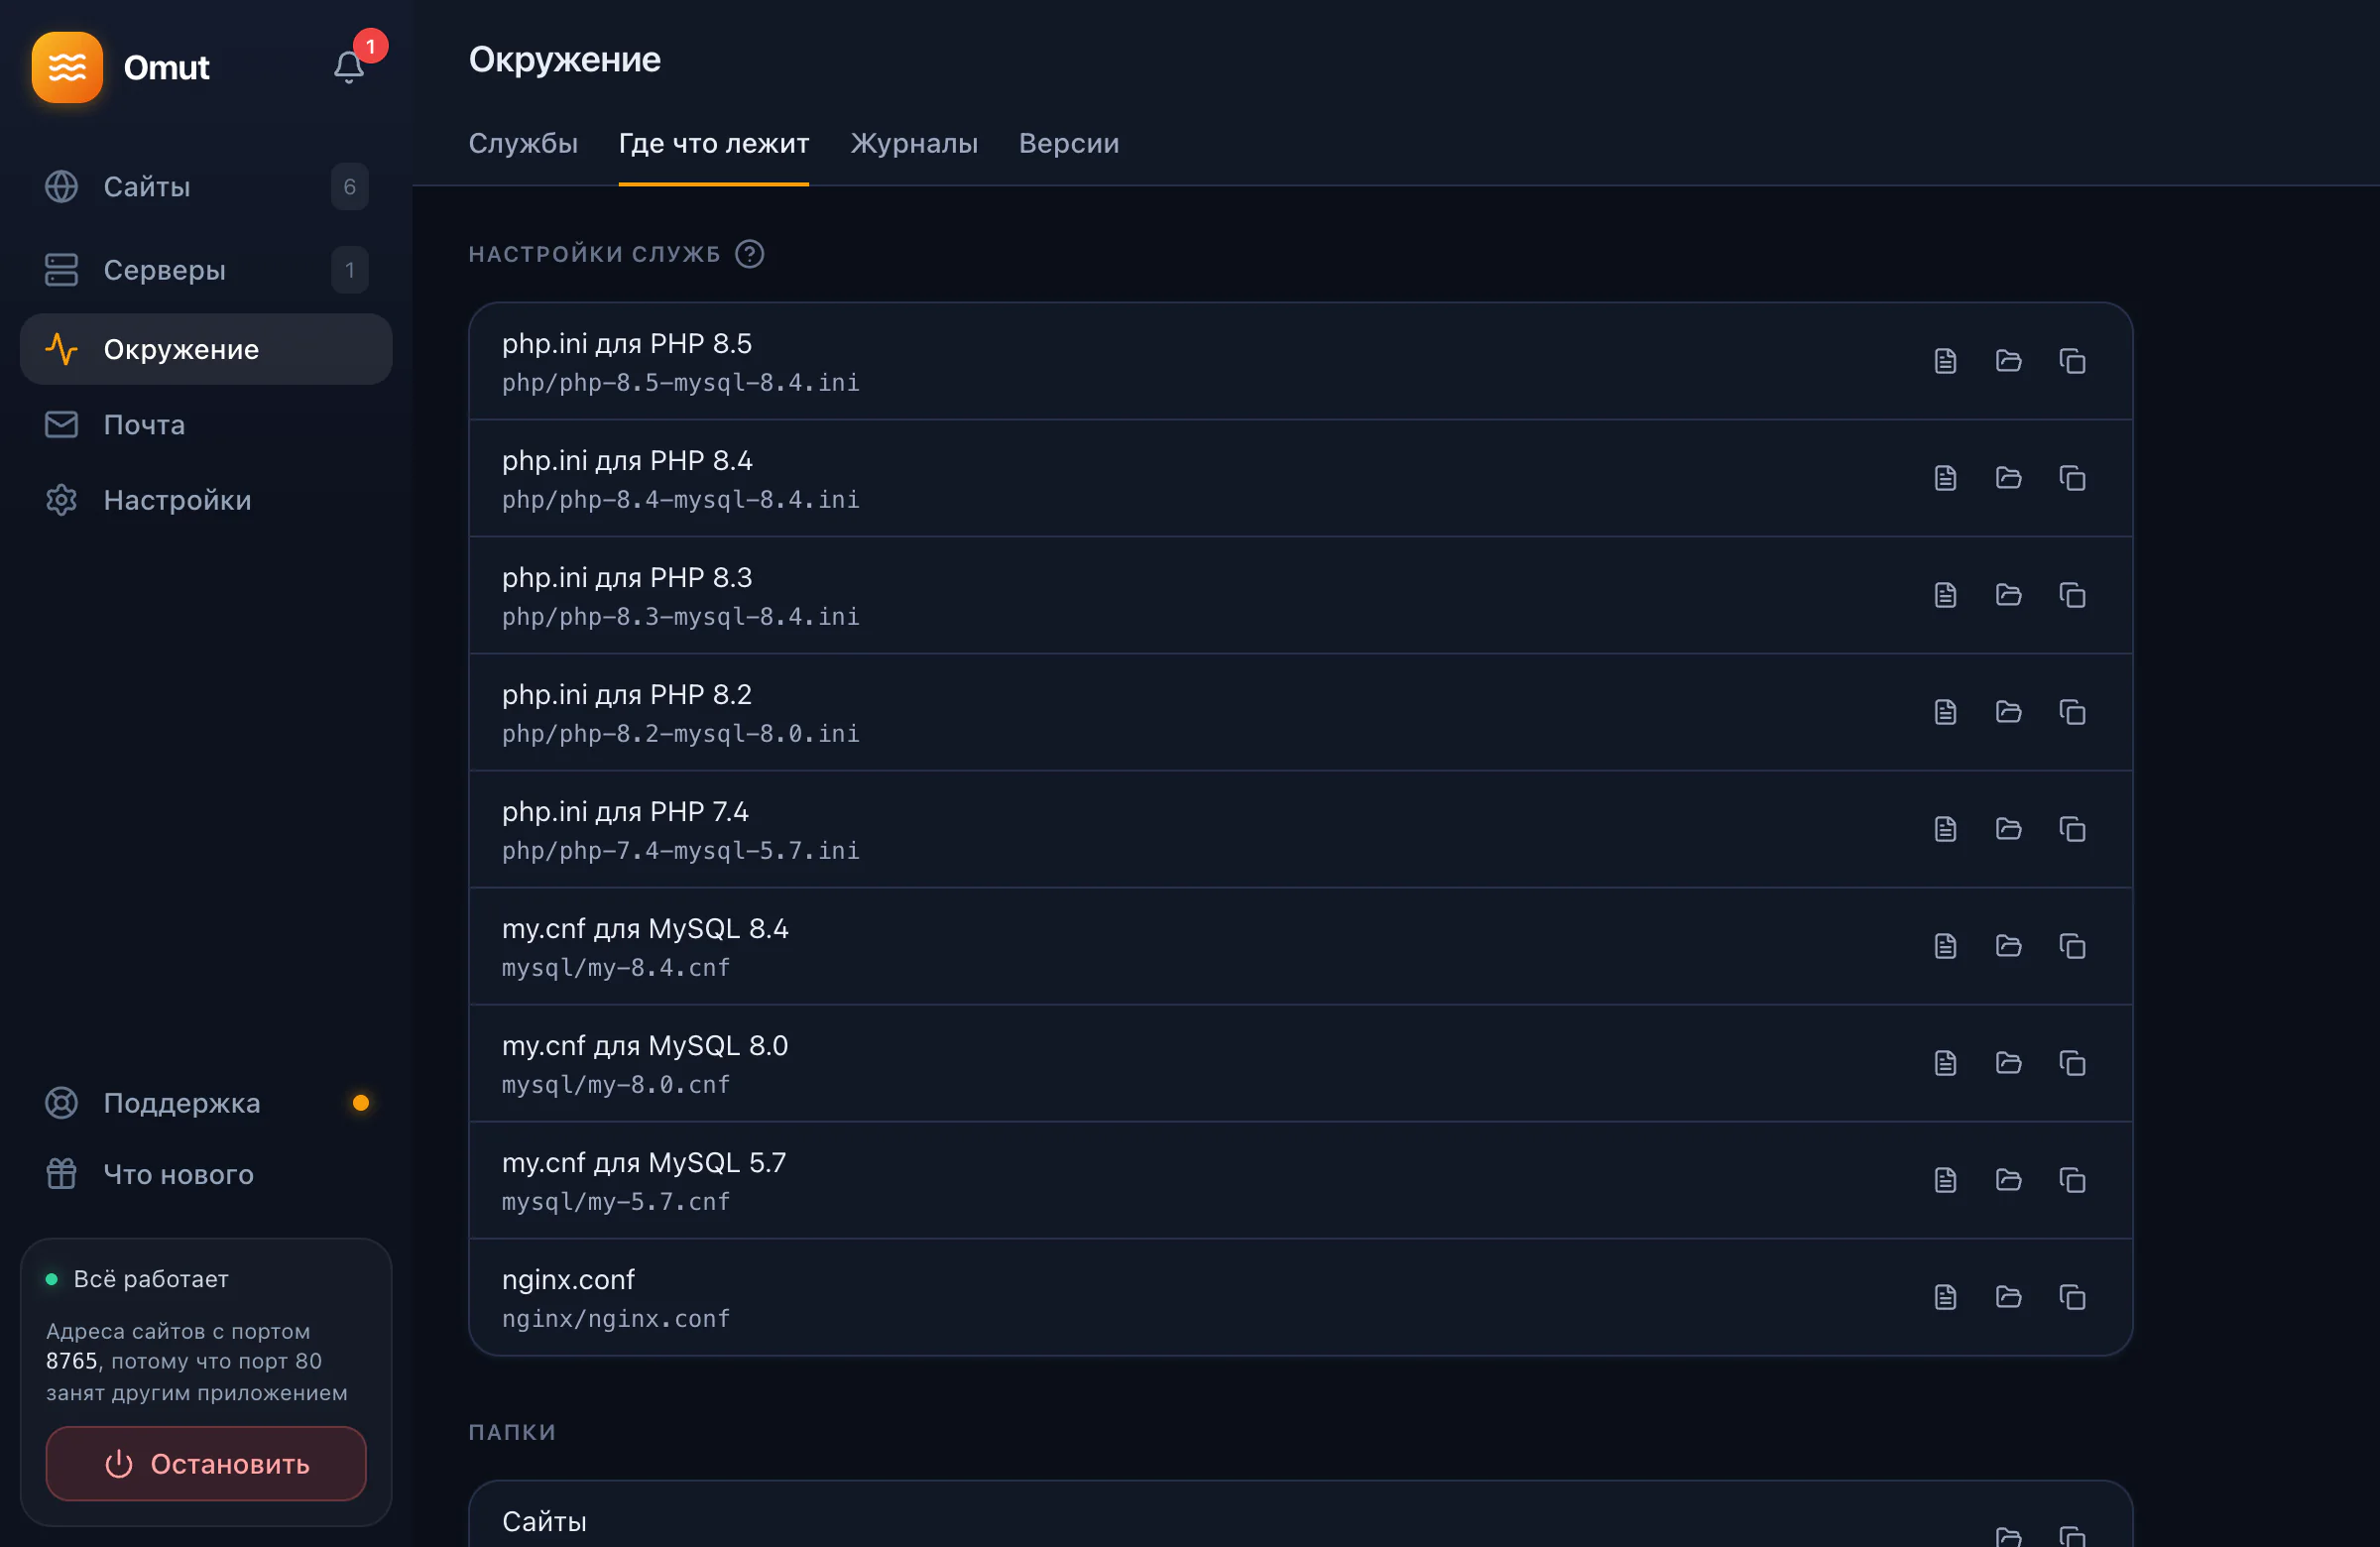
Task: Open the notifications bell
Action: 348,67
